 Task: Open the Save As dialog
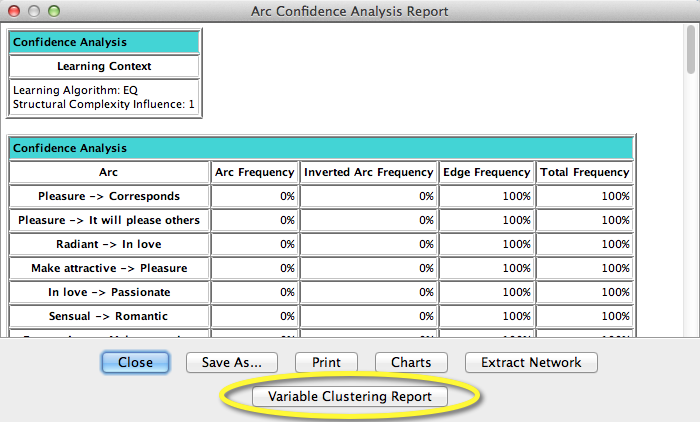pyautogui.click(x=232, y=362)
